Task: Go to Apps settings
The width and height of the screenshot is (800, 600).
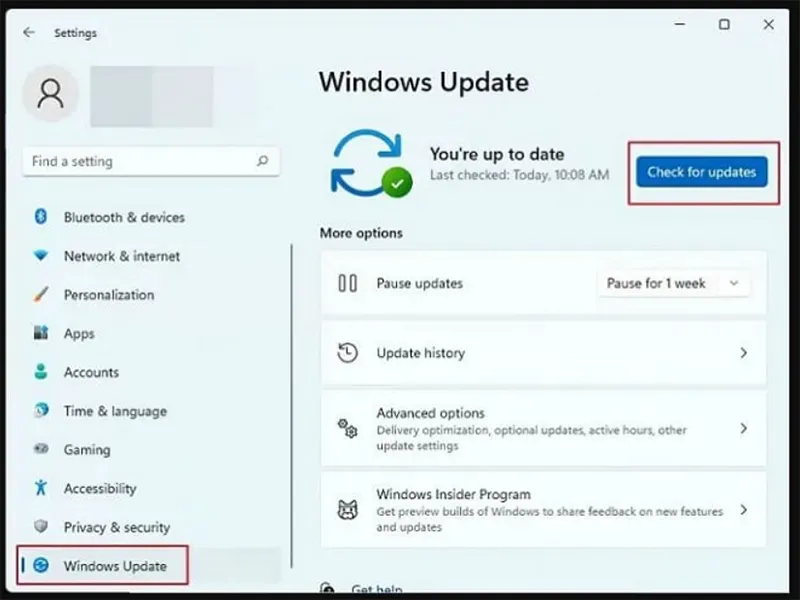Action: click(x=79, y=334)
